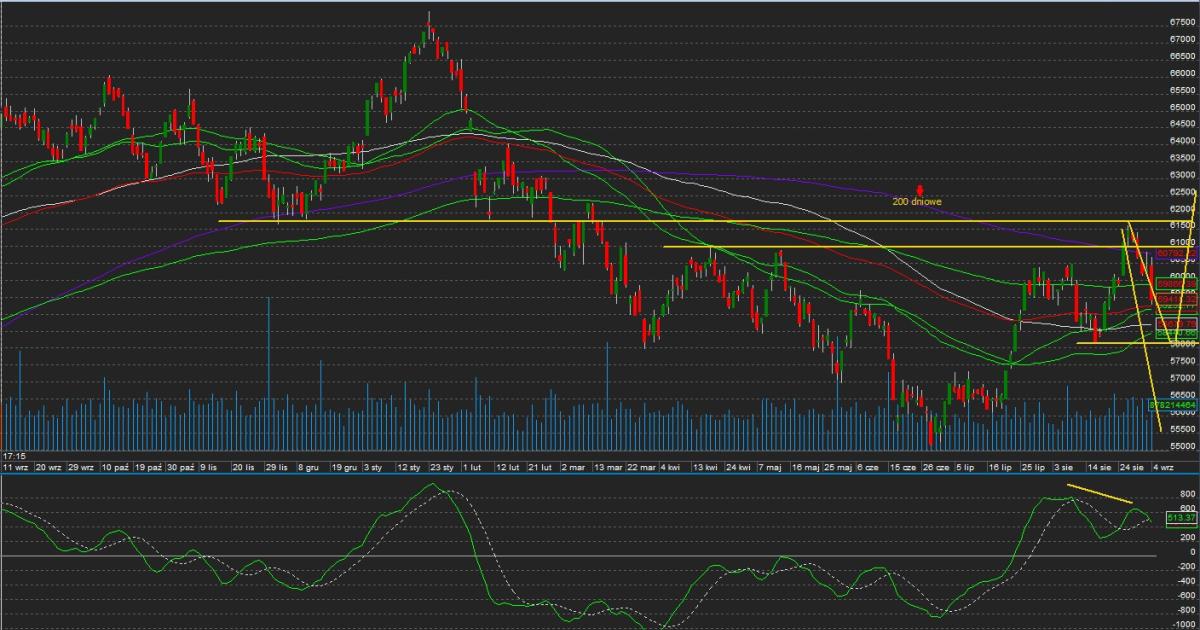Click the 67500 level on price axis

click(1181, 21)
